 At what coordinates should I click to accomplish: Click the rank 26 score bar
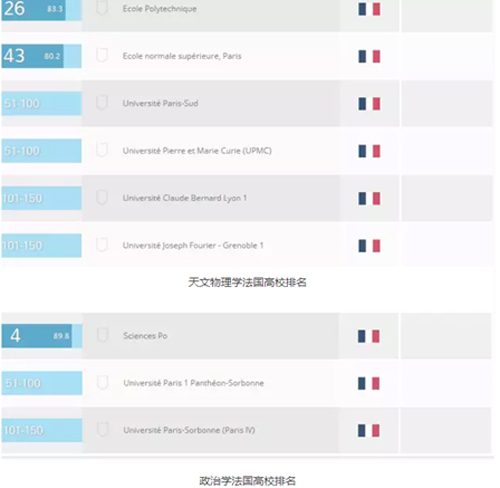[x=42, y=9]
